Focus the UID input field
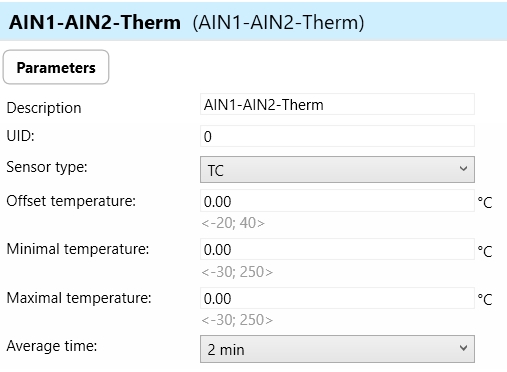 coord(337,136)
